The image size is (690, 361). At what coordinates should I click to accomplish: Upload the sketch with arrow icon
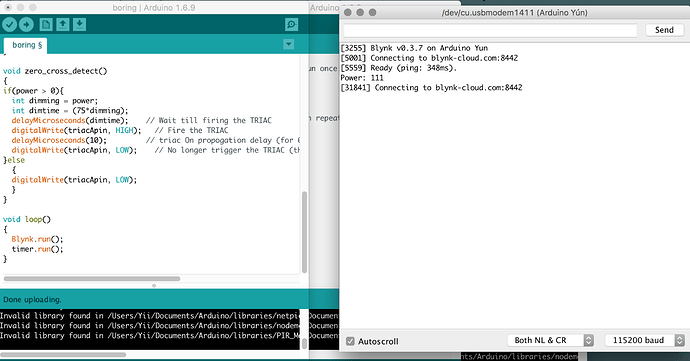click(26, 25)
